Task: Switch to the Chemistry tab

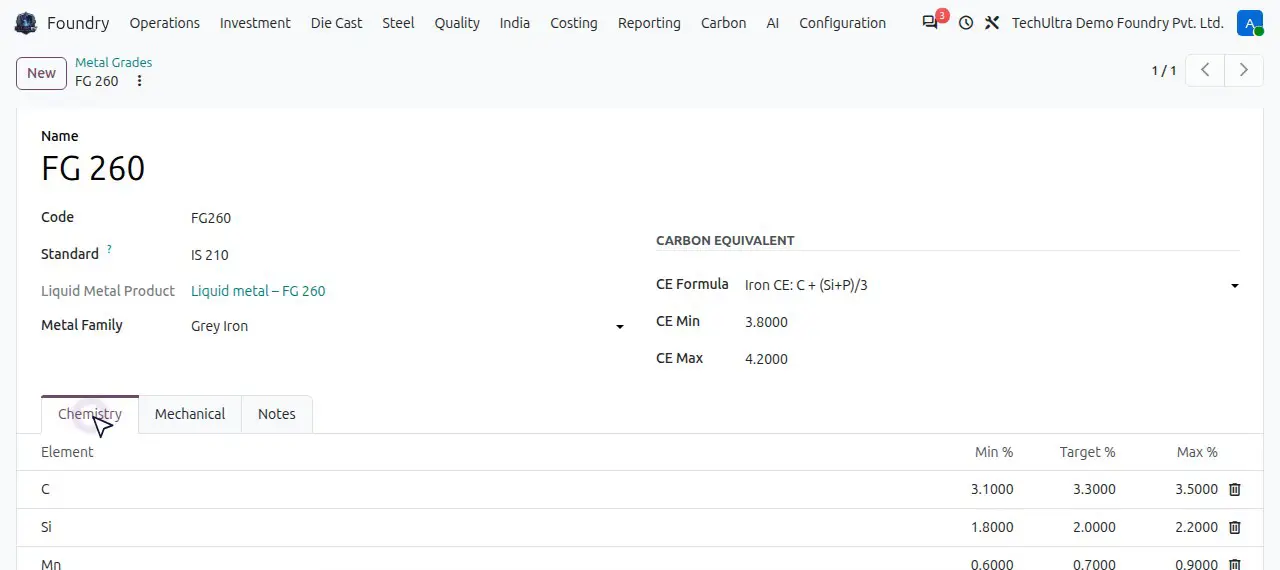Action: point(90,414)
